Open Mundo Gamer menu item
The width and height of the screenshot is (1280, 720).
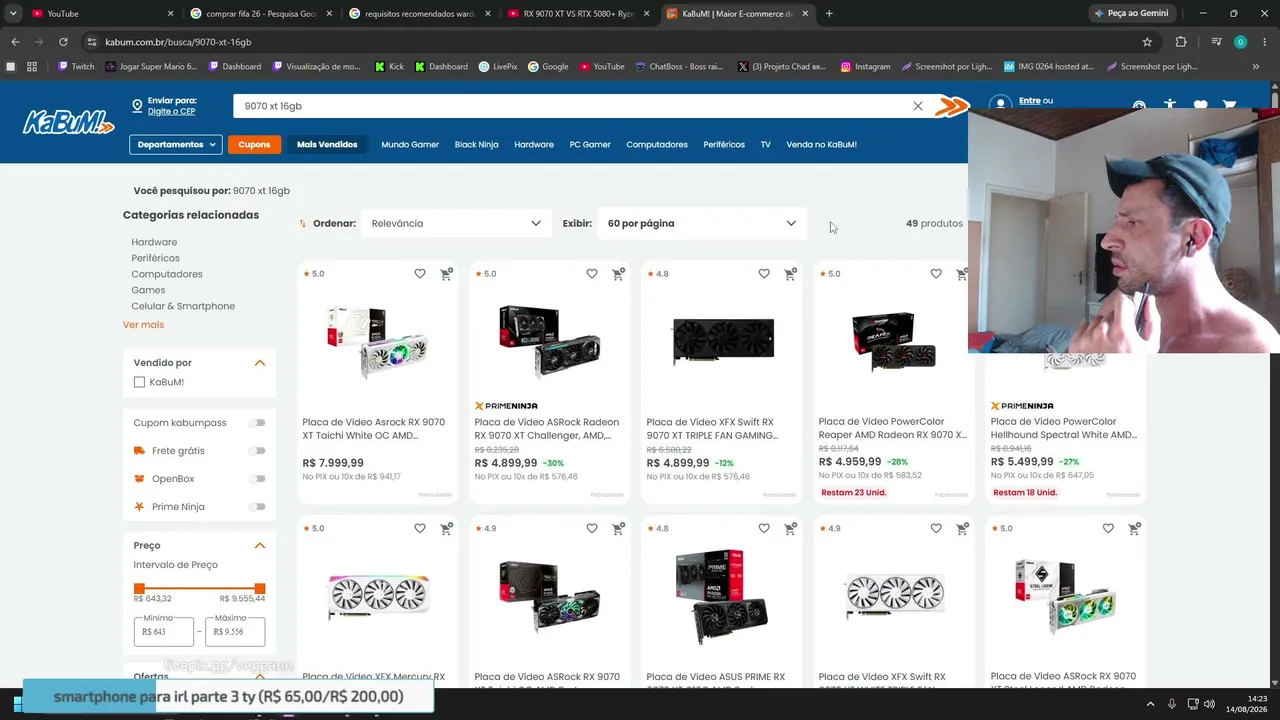410,145
